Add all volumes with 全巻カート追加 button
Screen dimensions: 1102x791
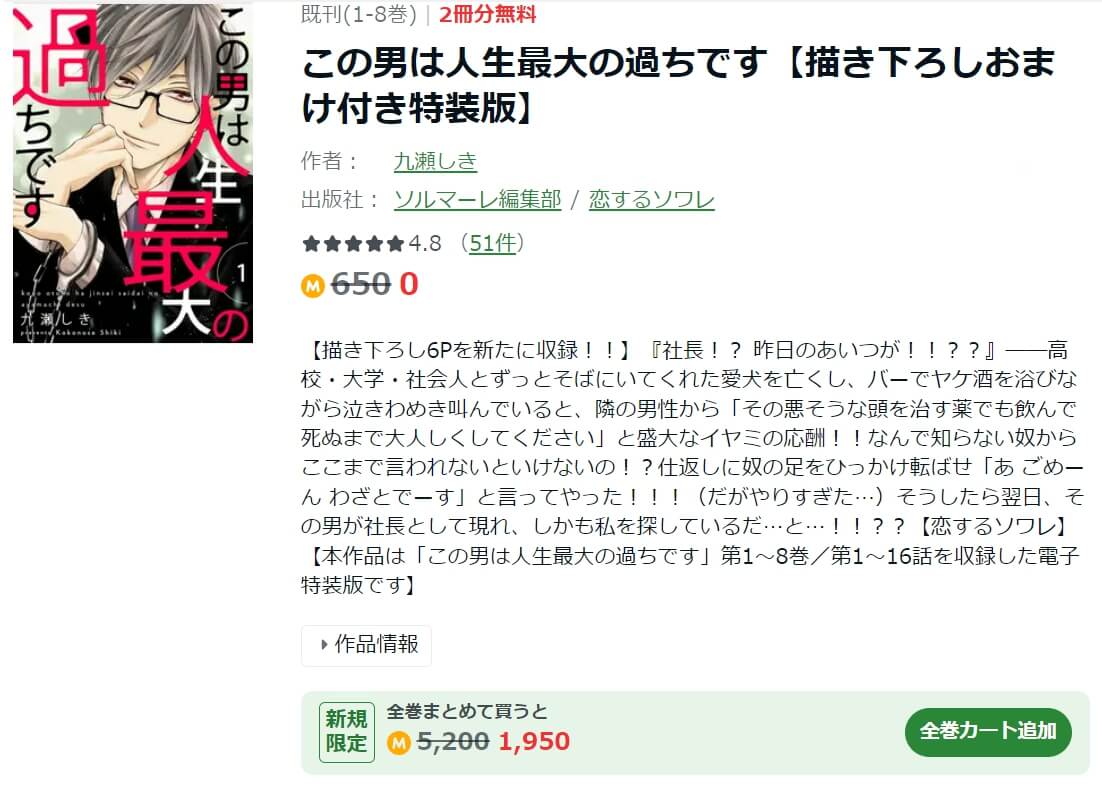tap(988, 732)
